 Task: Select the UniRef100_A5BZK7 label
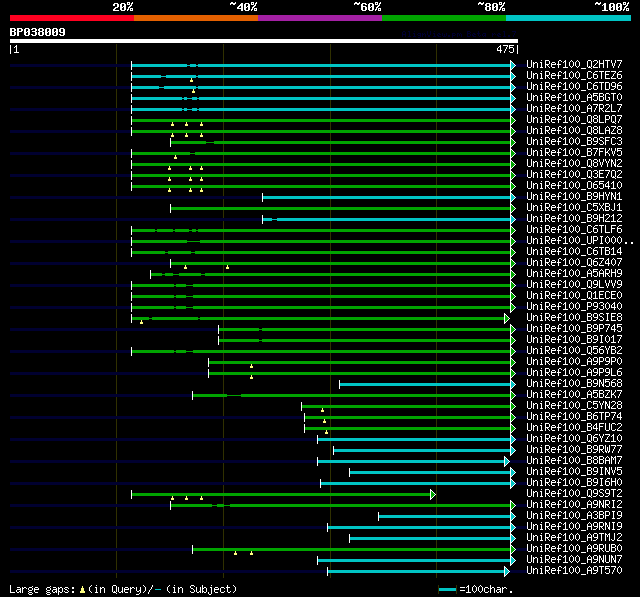574,395
